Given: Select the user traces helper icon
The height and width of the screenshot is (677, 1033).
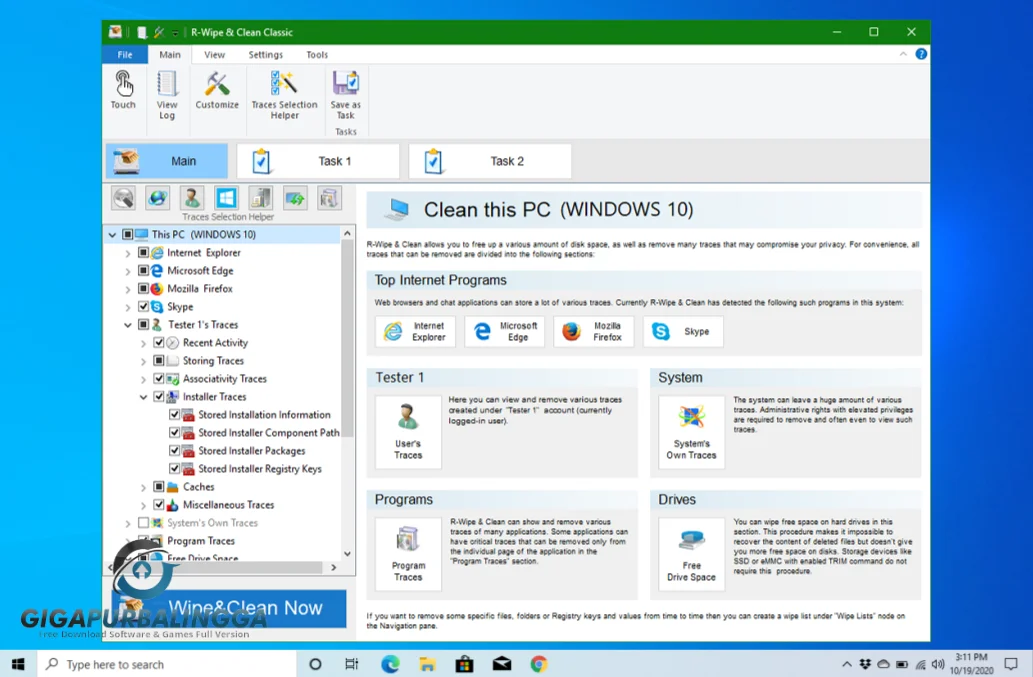Looking at the screenshot, I should point(192,198).
